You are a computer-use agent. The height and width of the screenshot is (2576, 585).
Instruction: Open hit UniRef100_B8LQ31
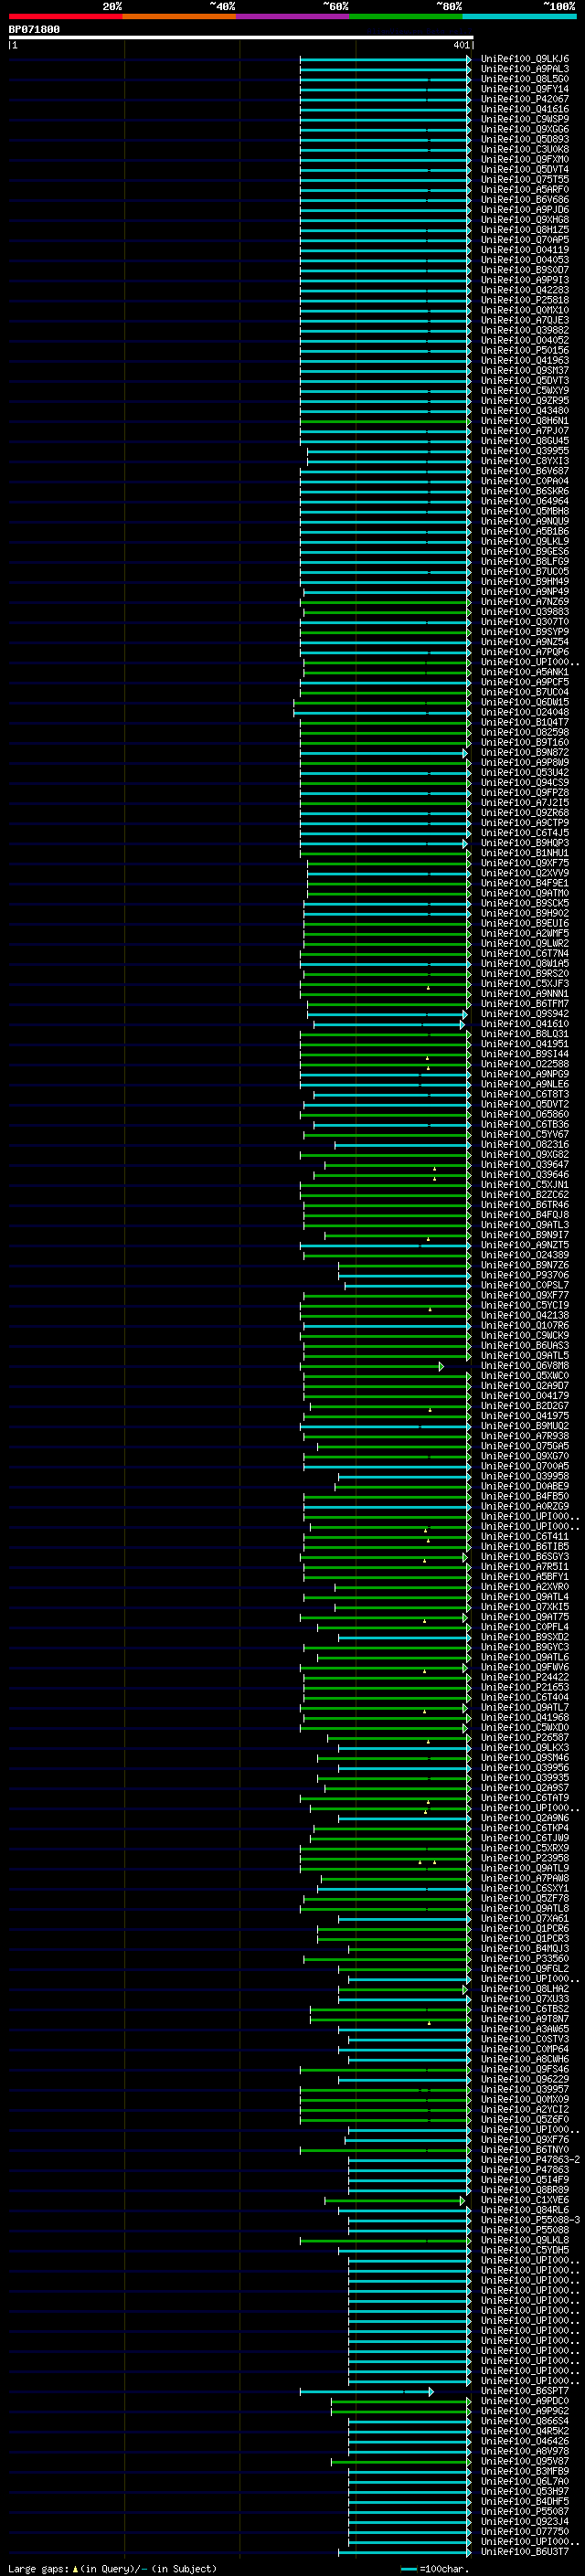524,1034
